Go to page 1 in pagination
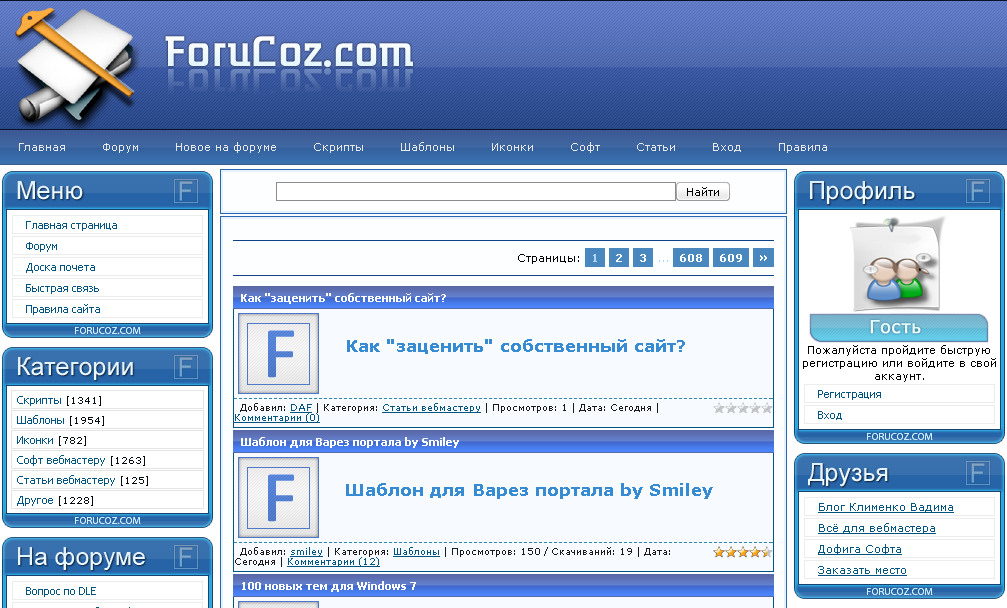Image resolution: width=1007 pixels, height=608 pixels. [595, 258]
